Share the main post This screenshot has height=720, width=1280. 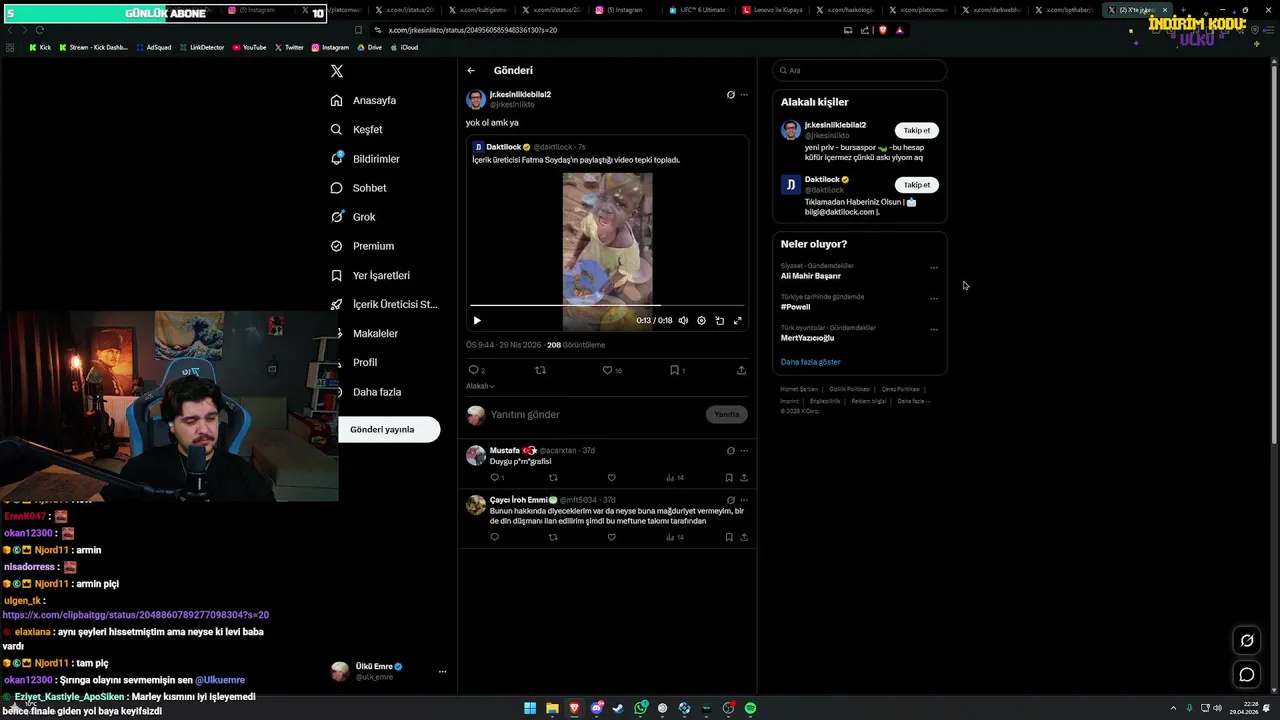click(x=741, y=370)
